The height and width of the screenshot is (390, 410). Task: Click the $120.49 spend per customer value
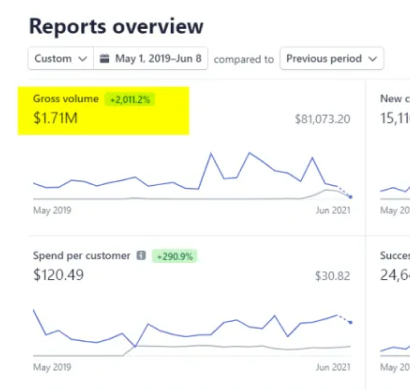[x=58, y=275]
